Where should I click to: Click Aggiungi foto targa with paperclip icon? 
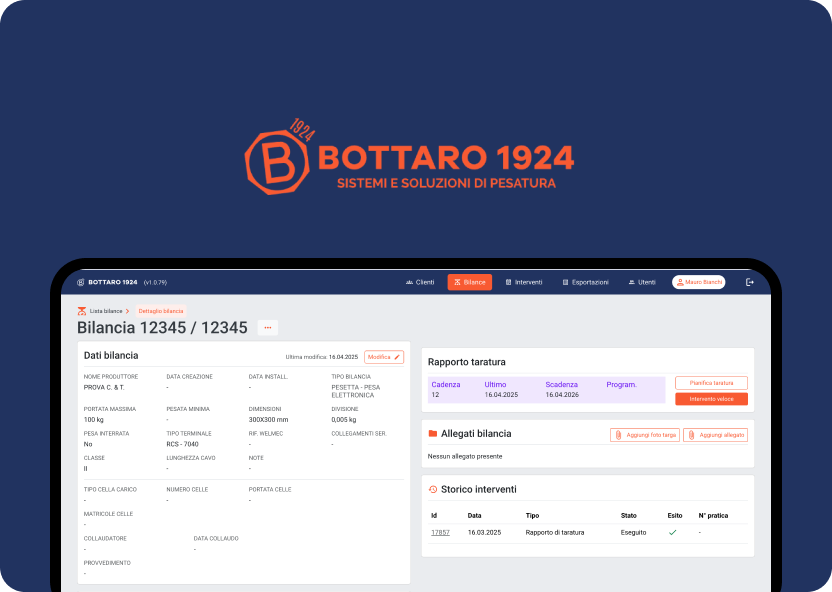[645, 434]
